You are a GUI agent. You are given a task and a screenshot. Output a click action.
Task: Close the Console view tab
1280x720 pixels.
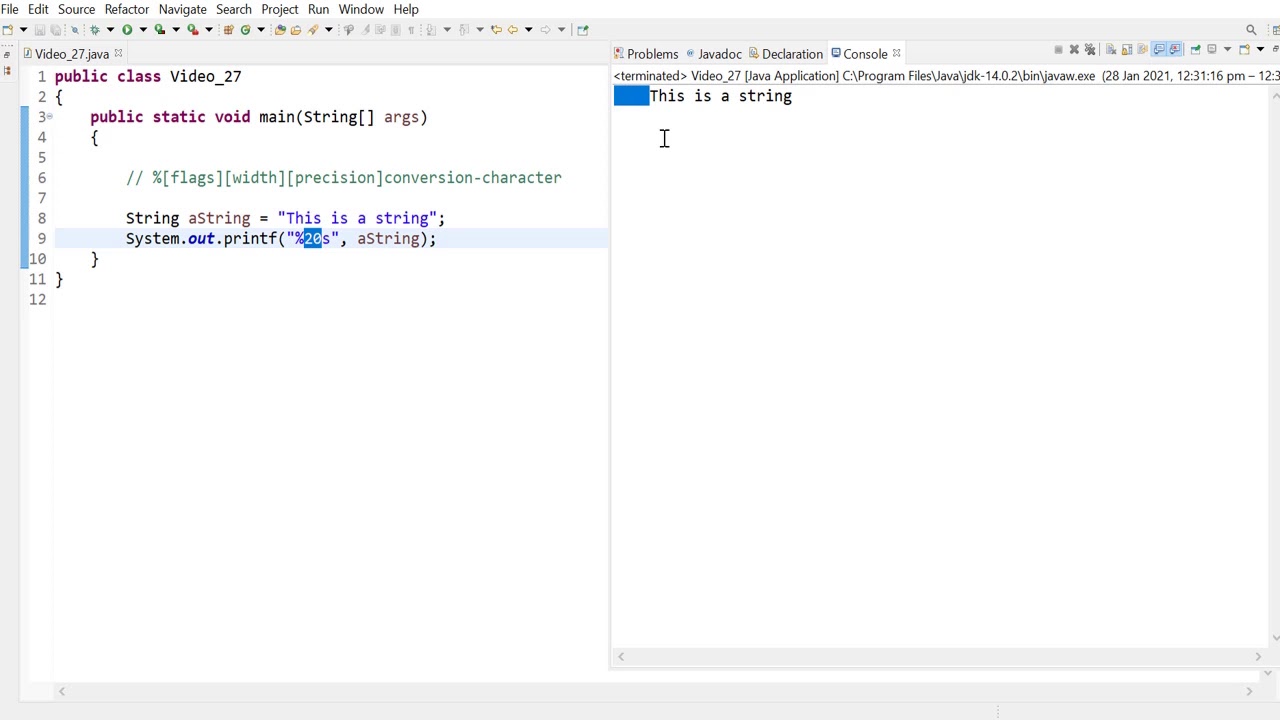897,54
